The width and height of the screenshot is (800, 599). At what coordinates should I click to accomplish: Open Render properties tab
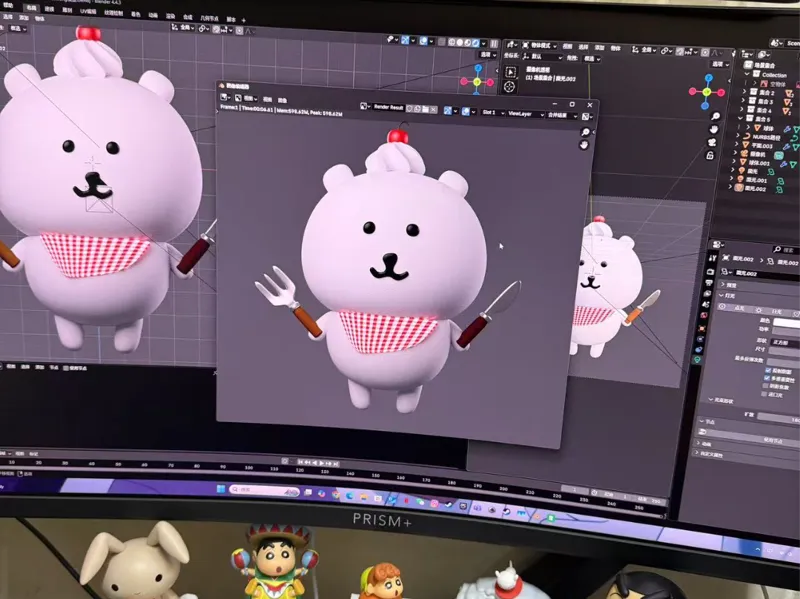(710, 271)
